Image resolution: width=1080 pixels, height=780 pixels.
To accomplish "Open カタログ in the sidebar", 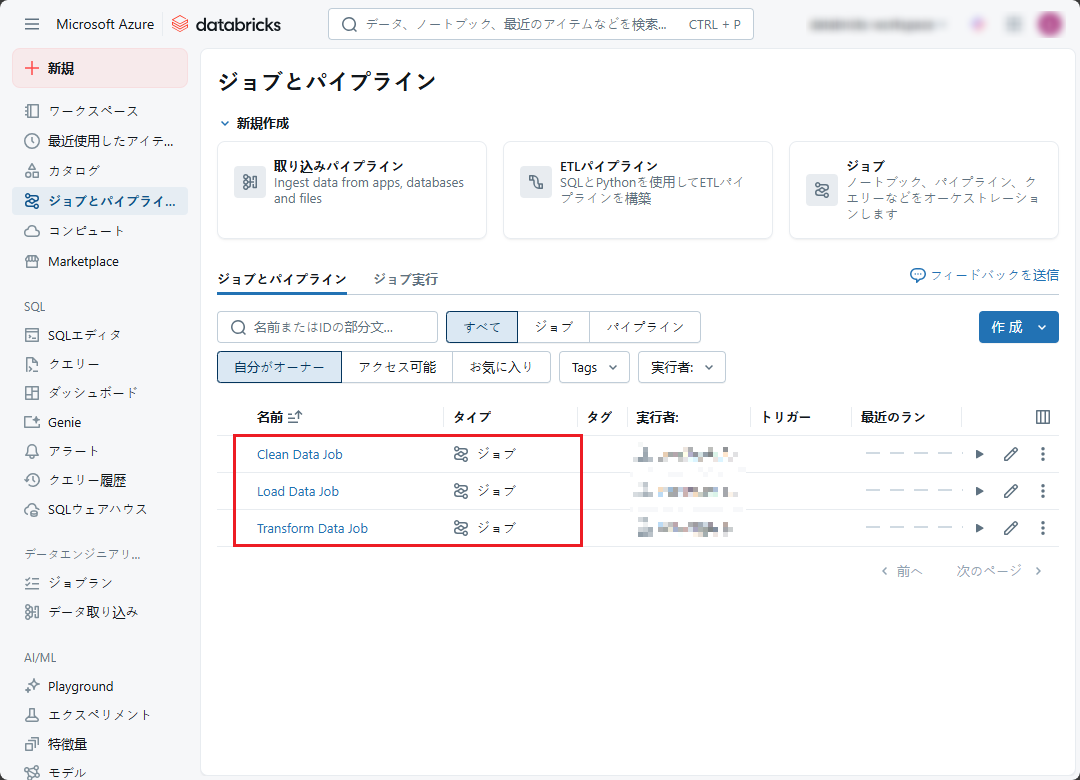I will pyautogui.click(x=74, y=171).
